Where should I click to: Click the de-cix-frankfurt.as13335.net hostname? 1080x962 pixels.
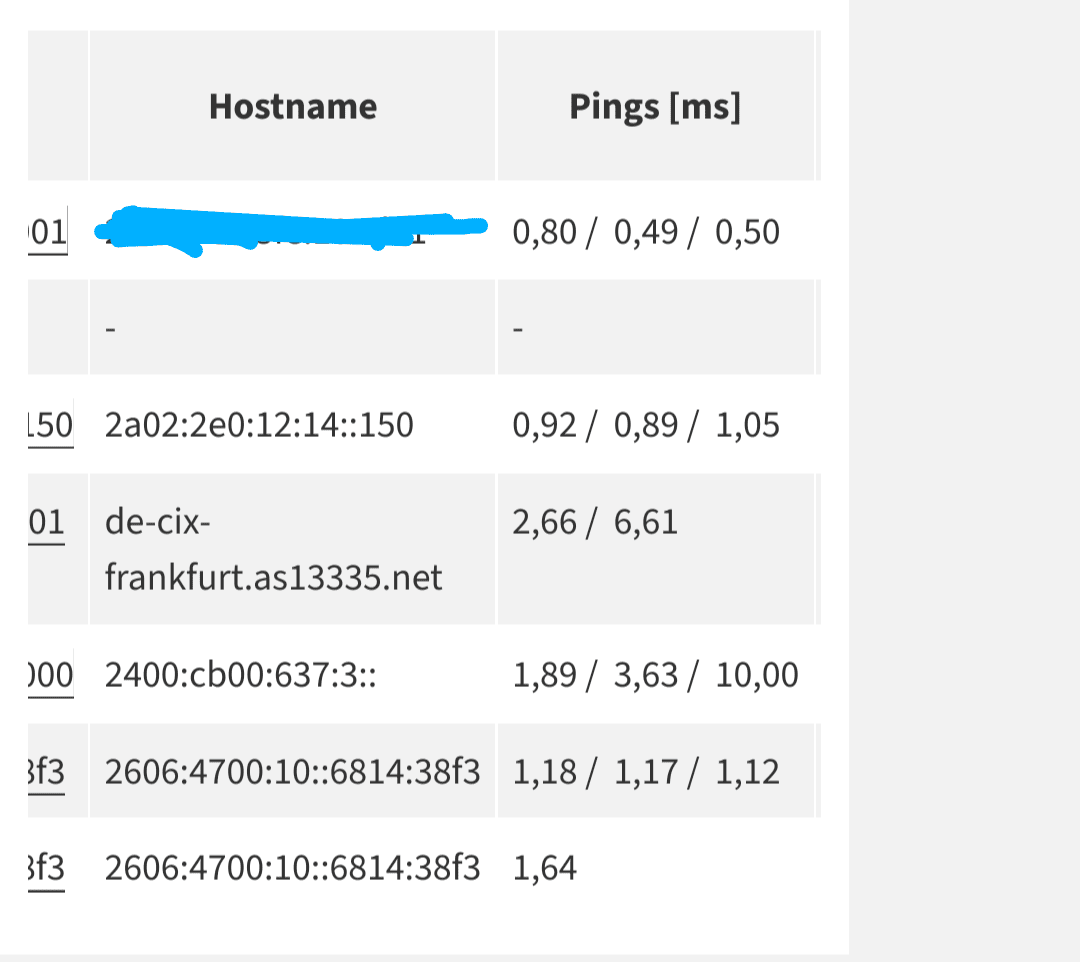(272, 550)
